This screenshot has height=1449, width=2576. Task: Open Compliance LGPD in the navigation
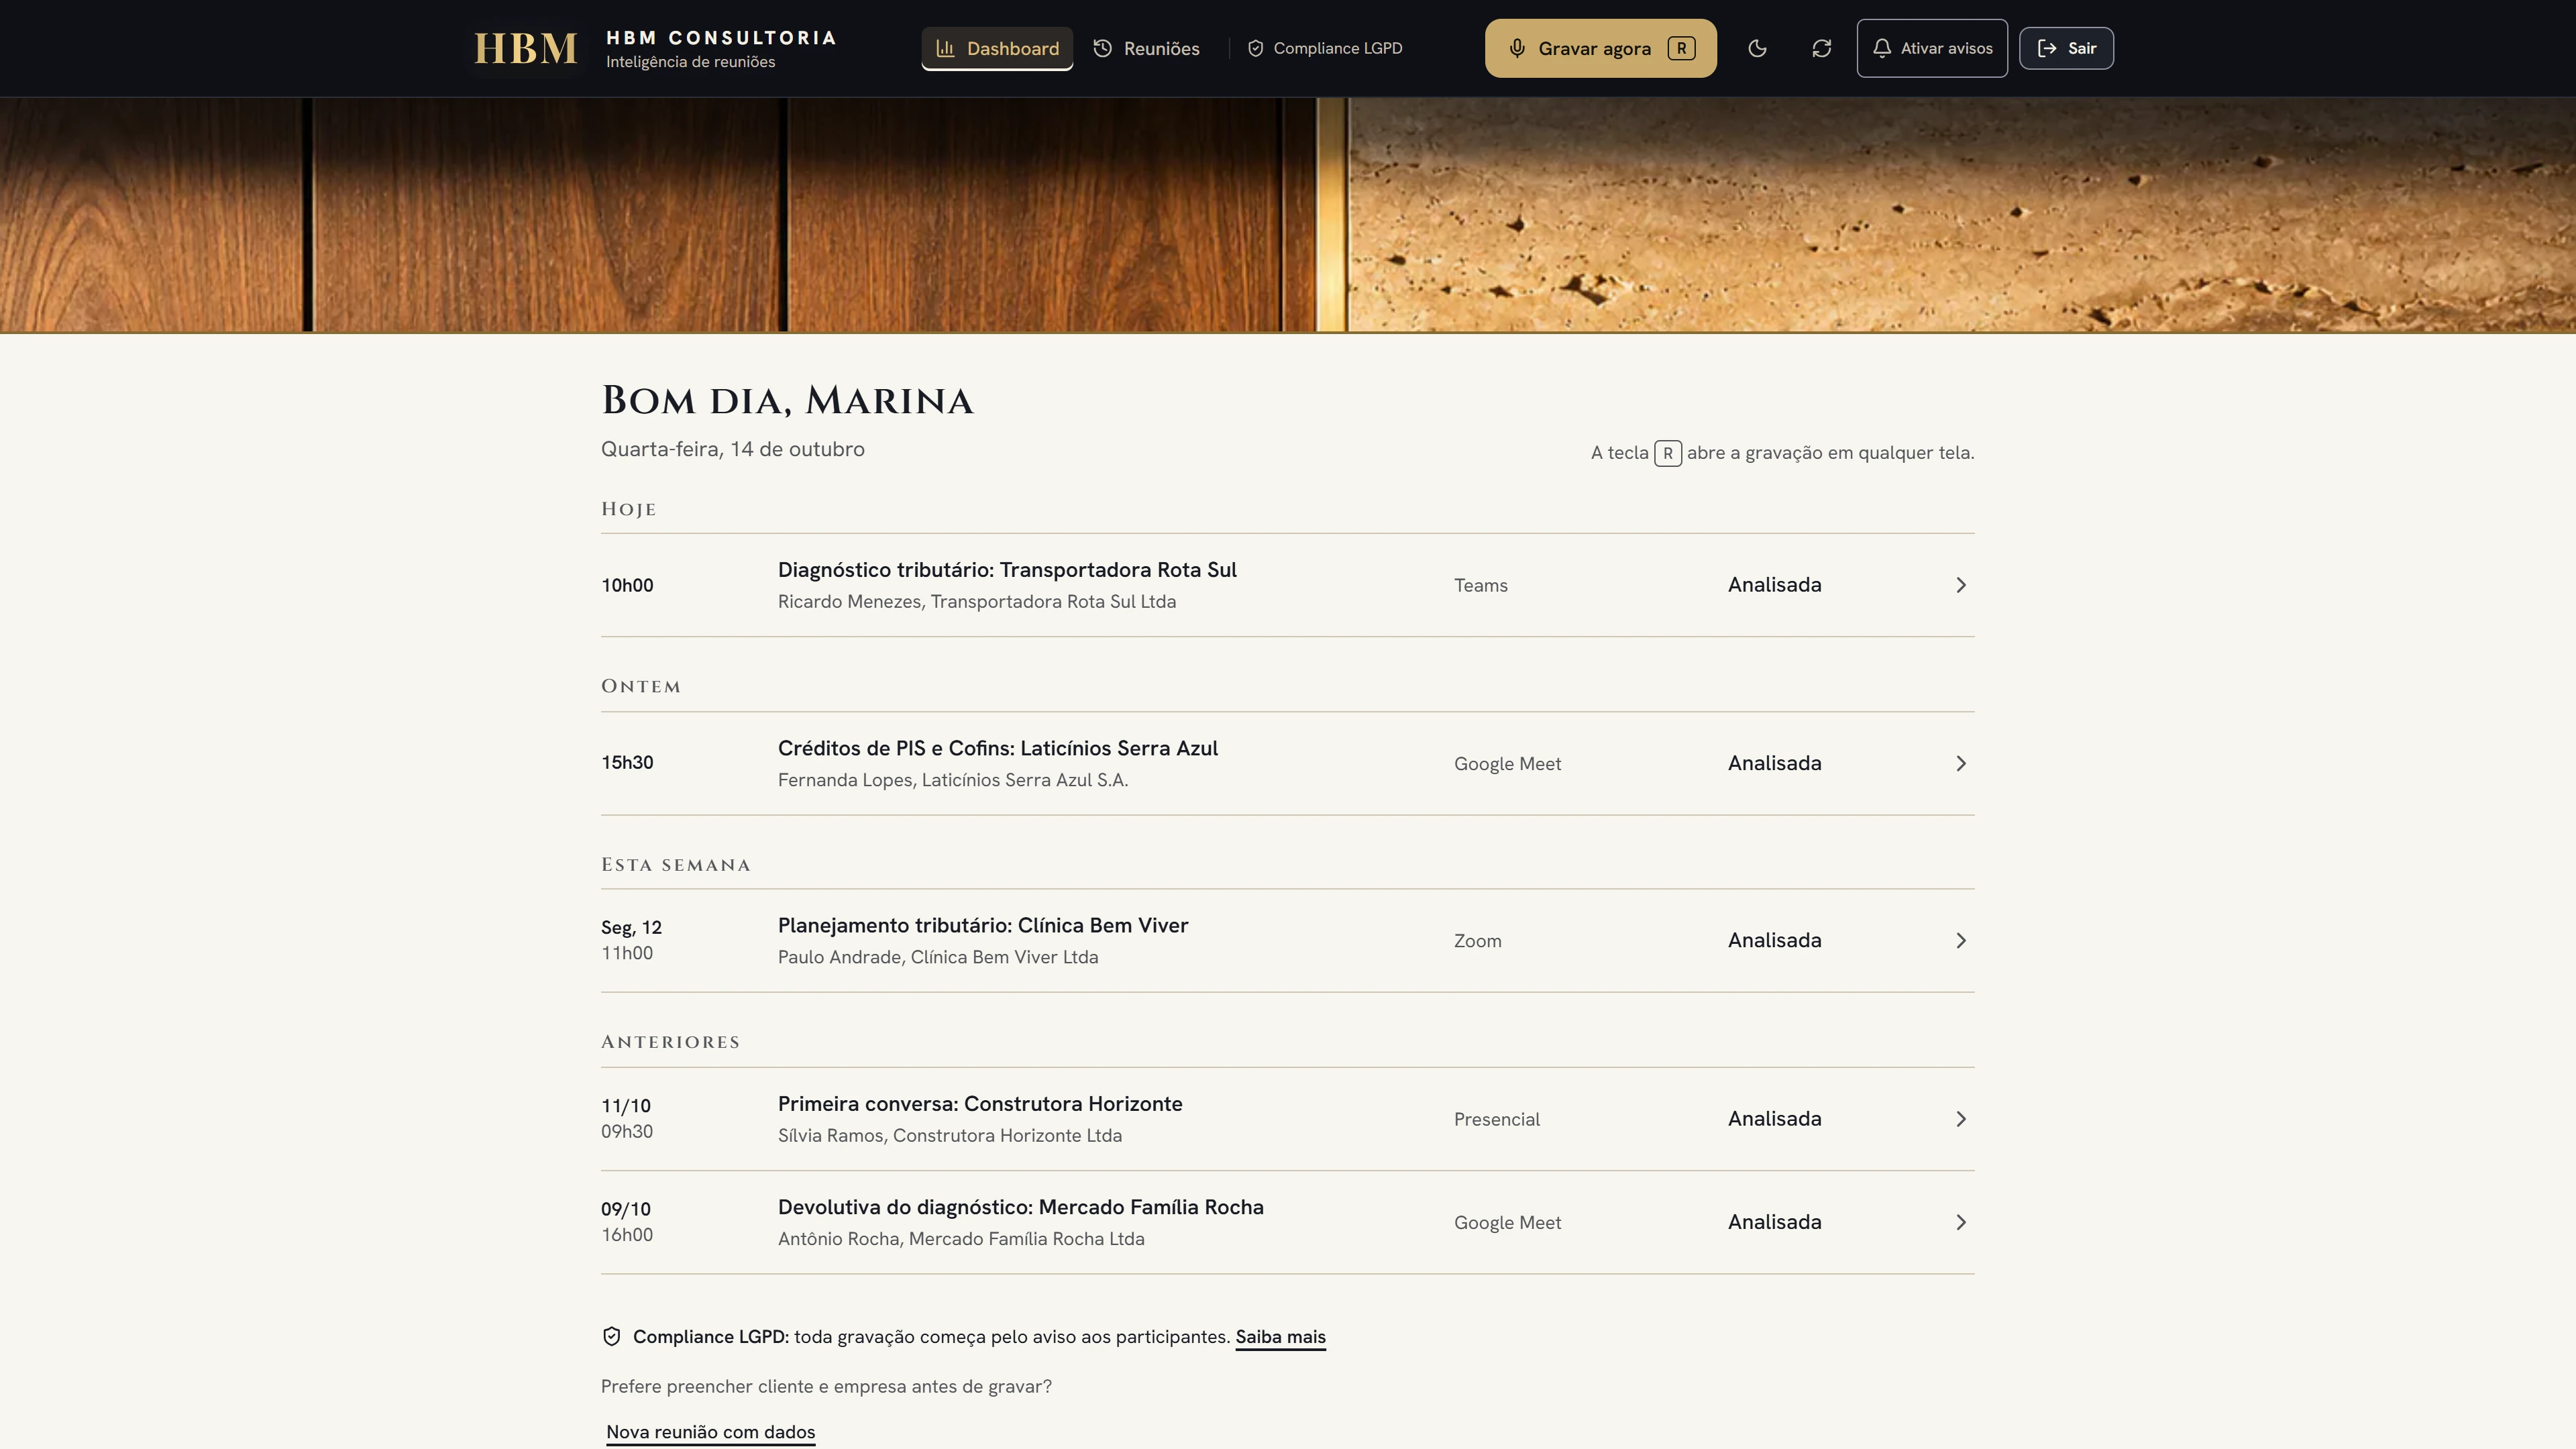point(1324,48)
